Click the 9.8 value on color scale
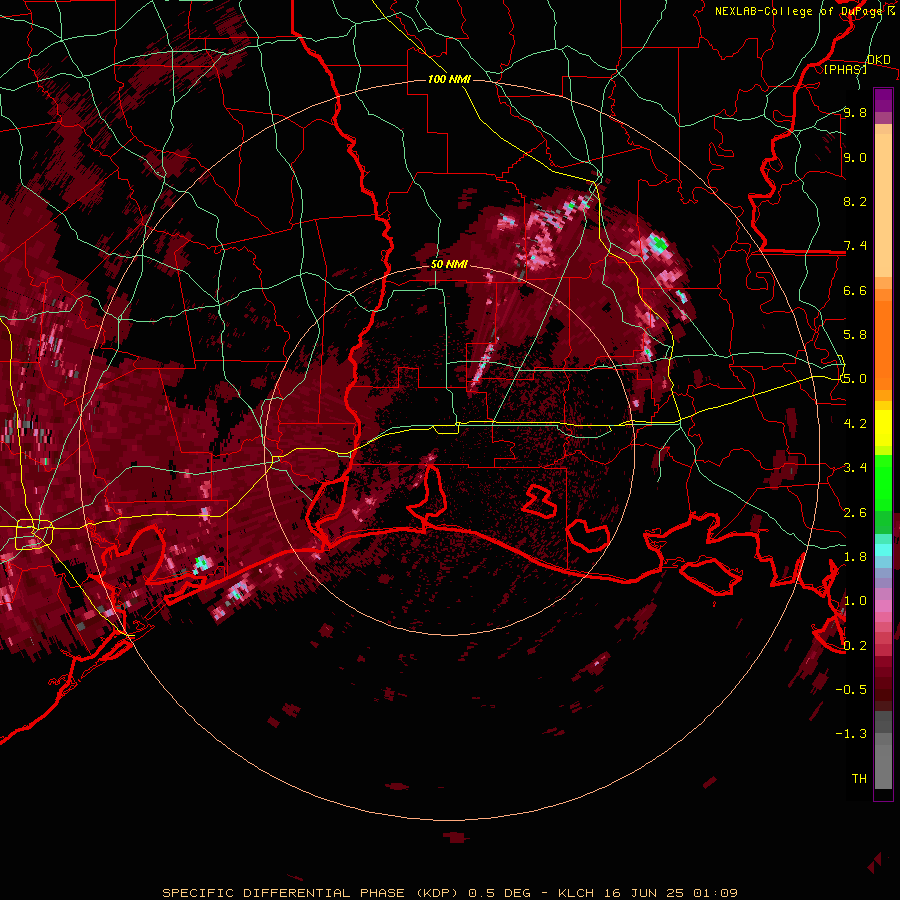900x900 pixels. pos(855,112)
